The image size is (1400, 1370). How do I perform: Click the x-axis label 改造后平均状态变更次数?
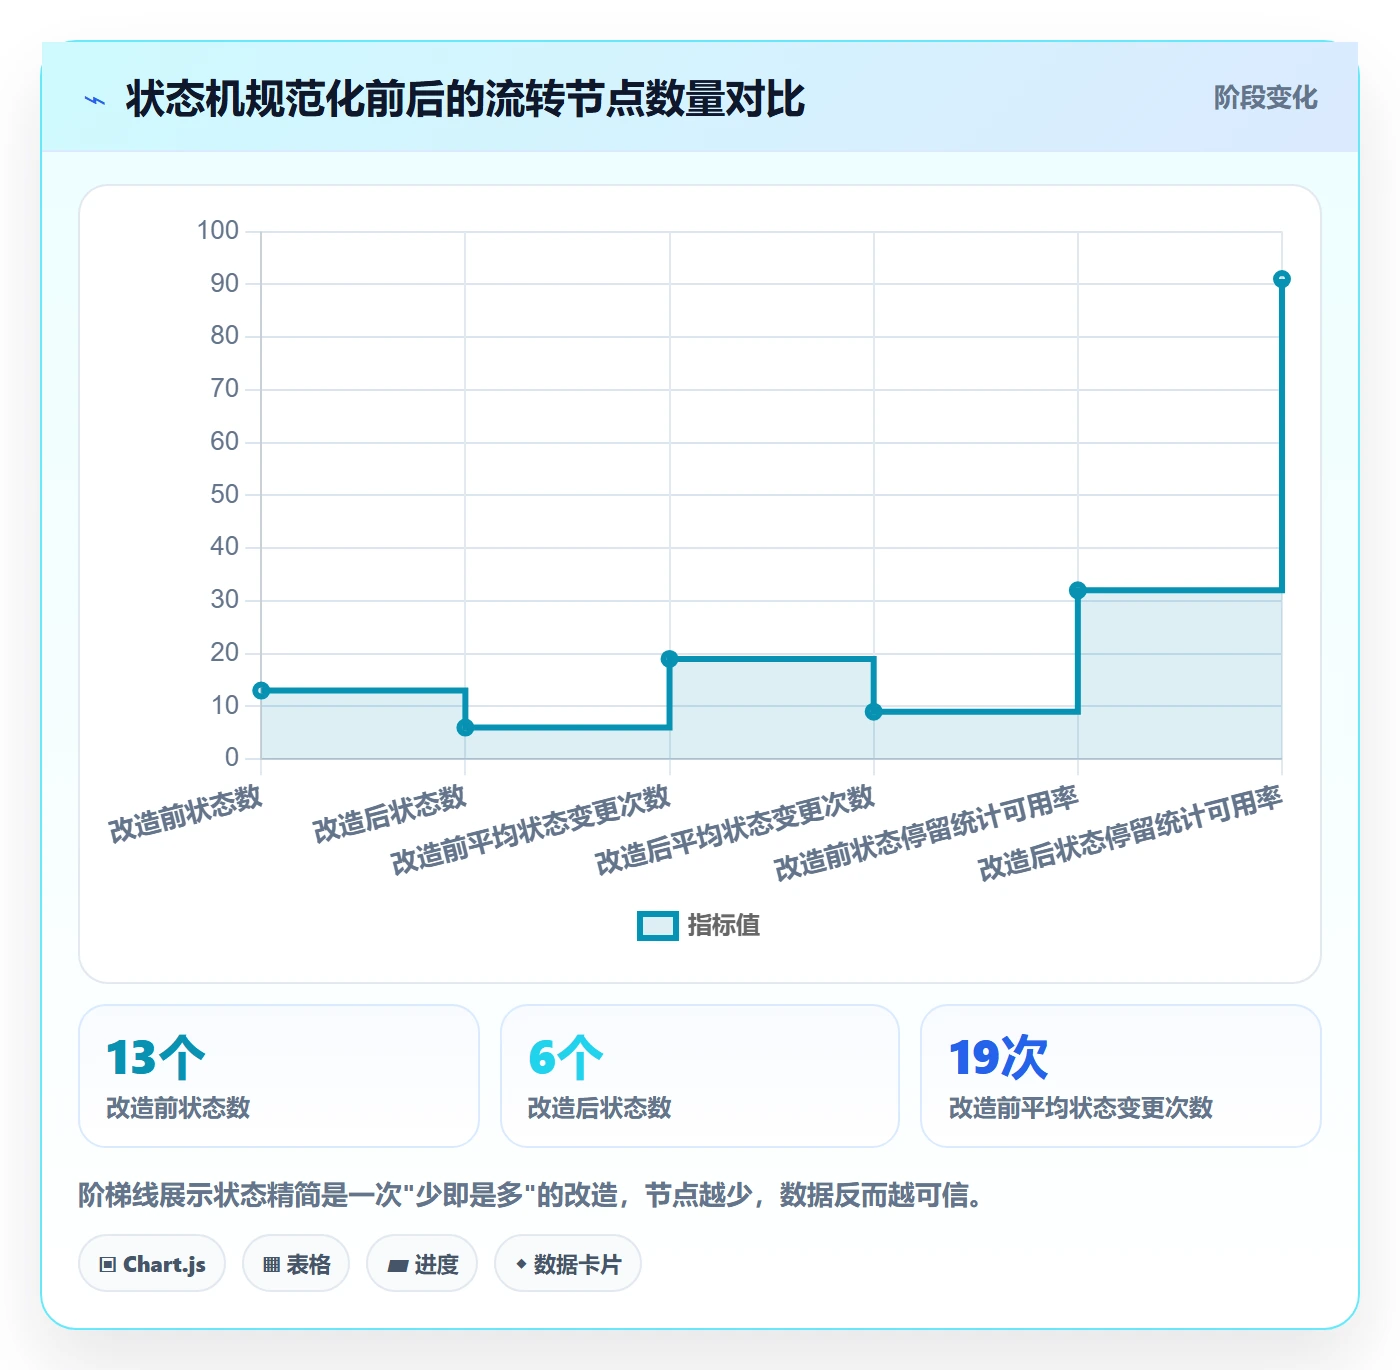point(735,829)
